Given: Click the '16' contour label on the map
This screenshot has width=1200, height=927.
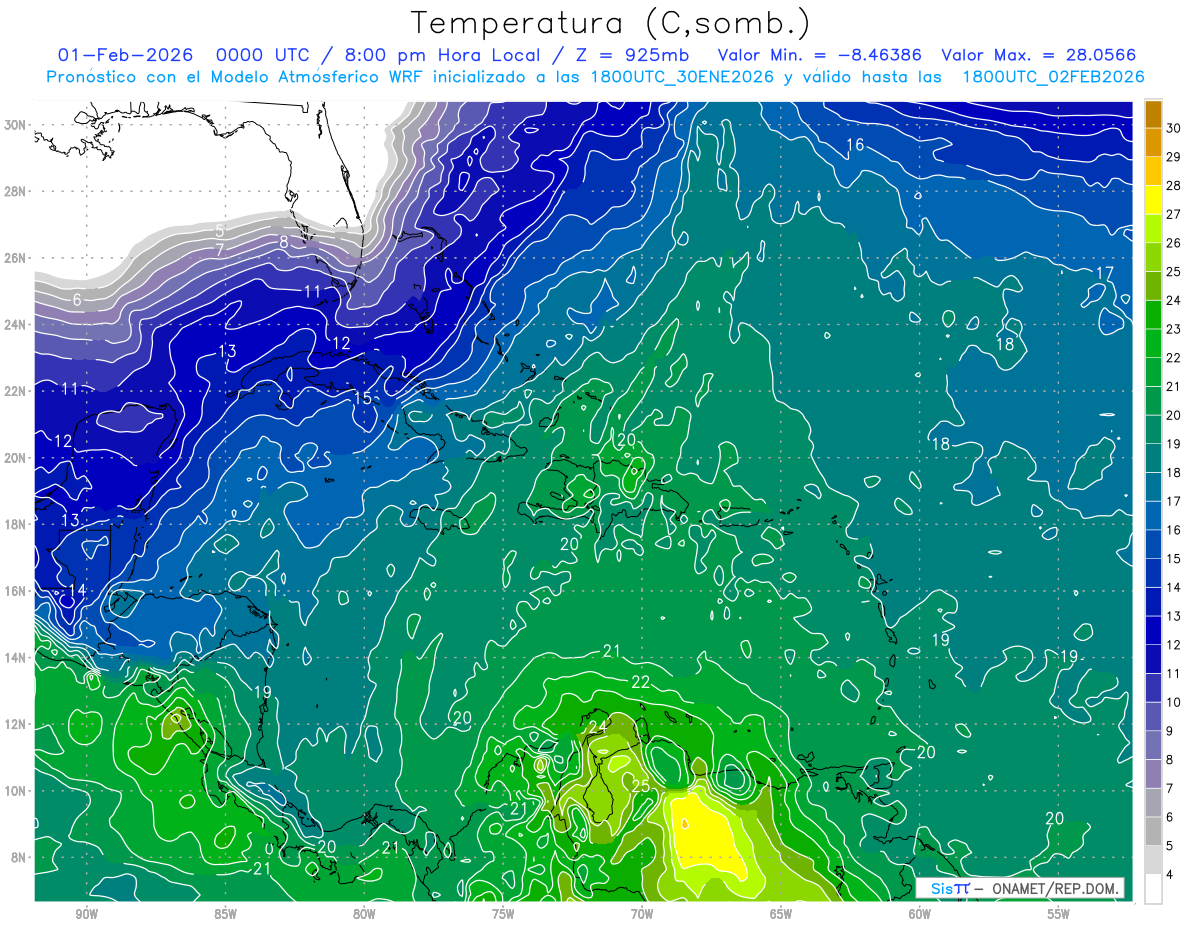Looking at the screenshot, I should [x=855, y=145].
